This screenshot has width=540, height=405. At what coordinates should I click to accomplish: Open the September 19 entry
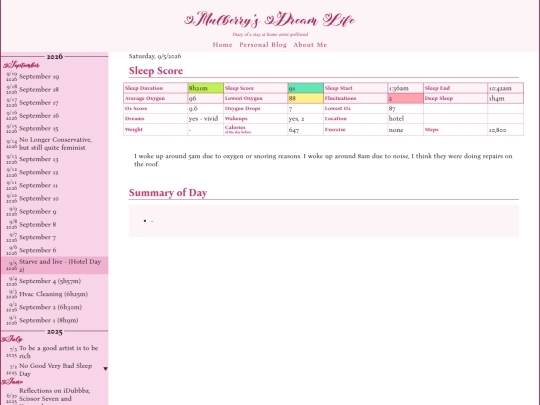pos(39,76)
